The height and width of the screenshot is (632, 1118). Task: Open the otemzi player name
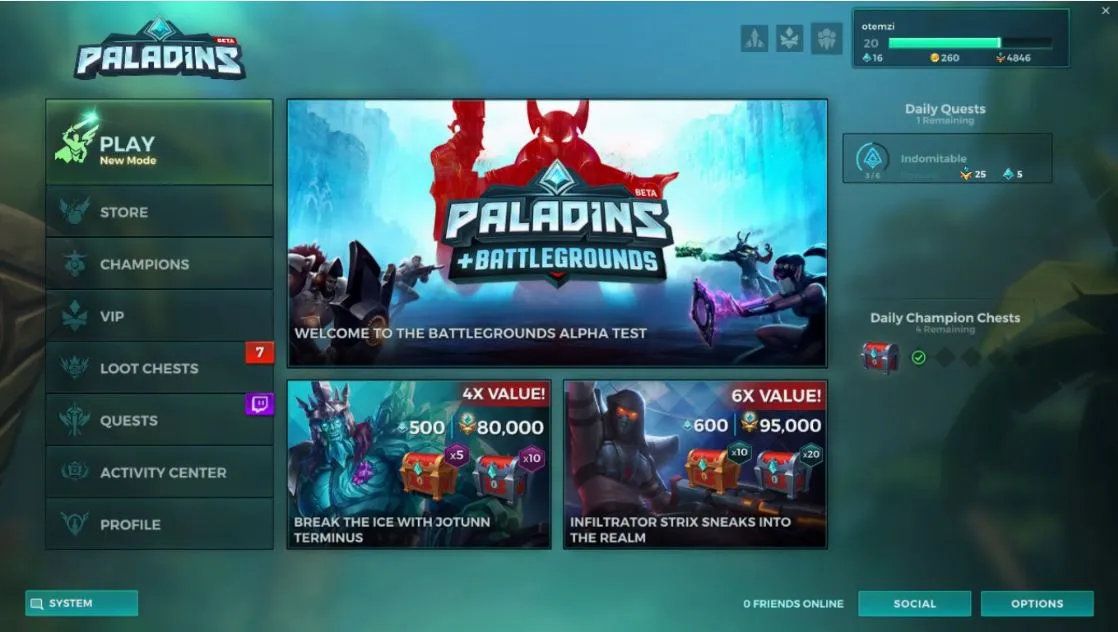(878, 26)
